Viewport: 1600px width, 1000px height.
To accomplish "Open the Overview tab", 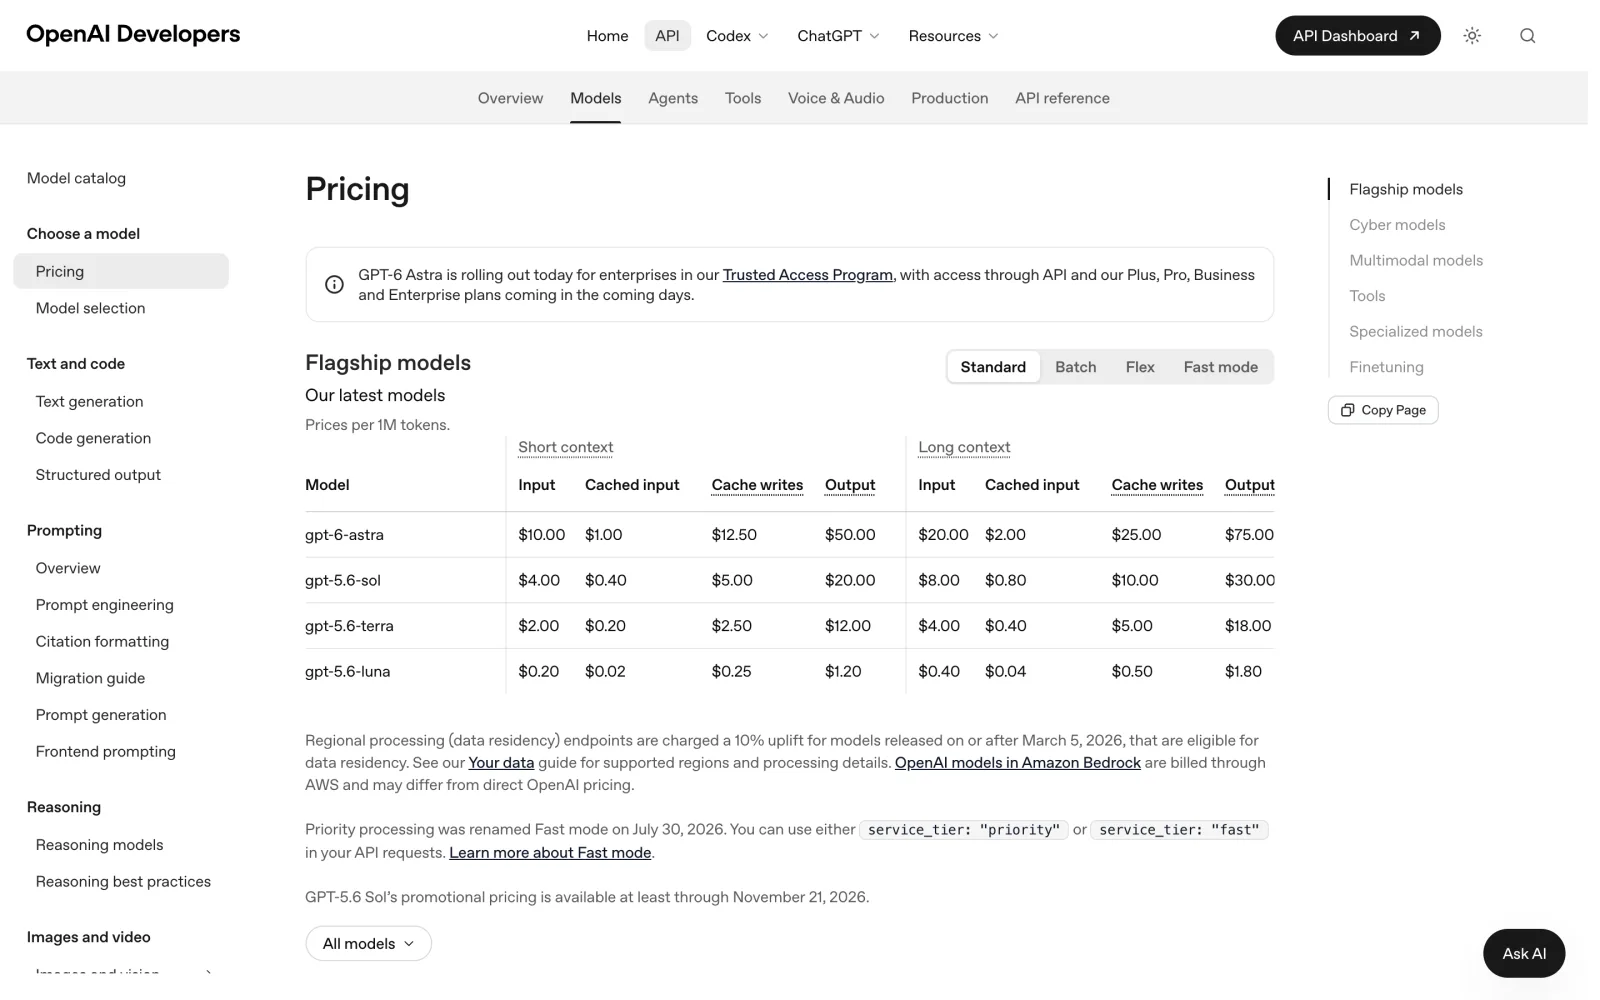I will (510, 98).
